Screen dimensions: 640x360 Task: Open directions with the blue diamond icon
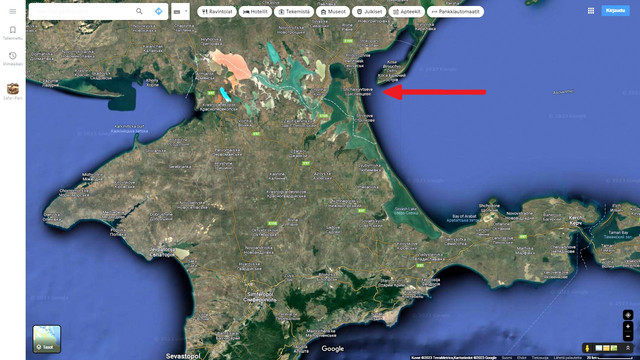tap(158, 11)
